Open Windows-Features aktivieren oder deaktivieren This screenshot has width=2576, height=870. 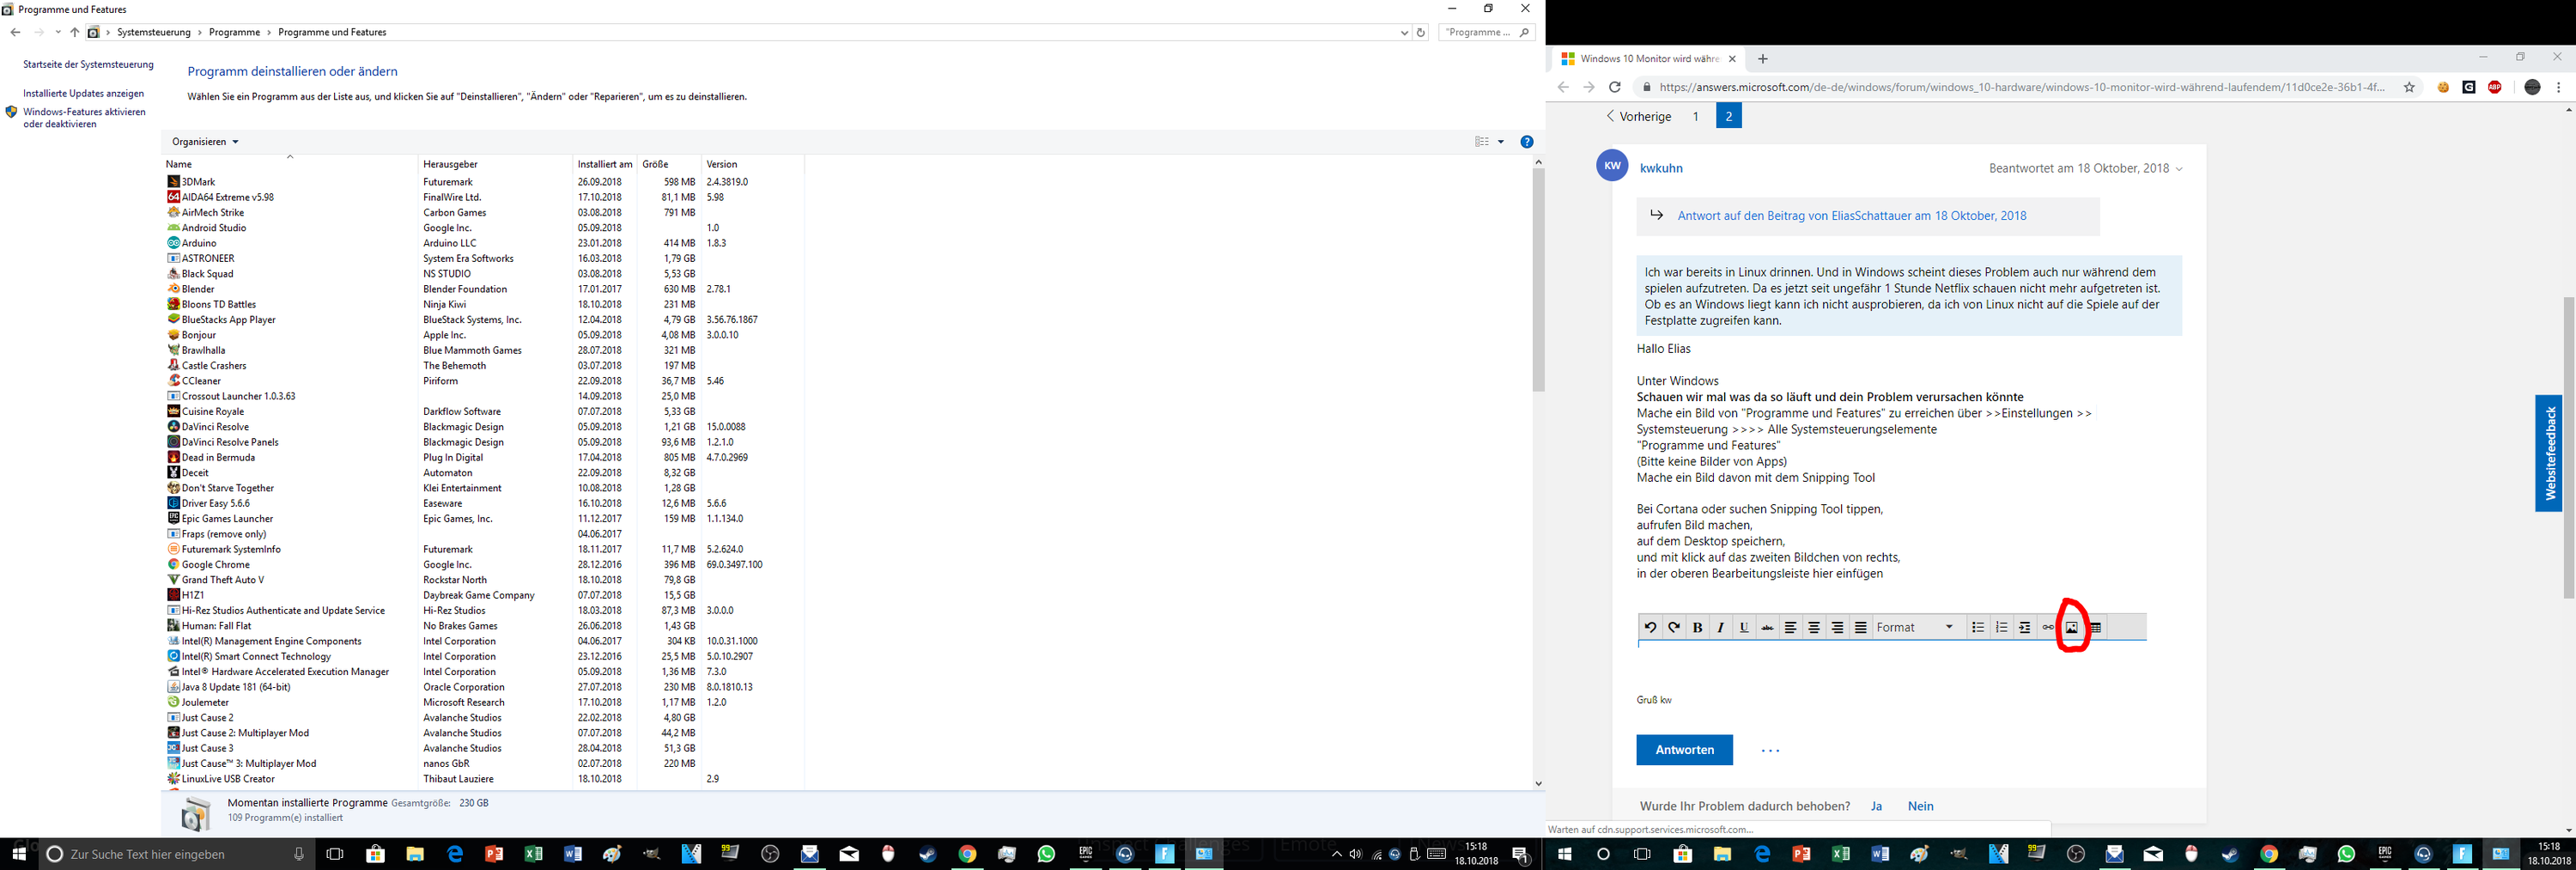[85, 118]
